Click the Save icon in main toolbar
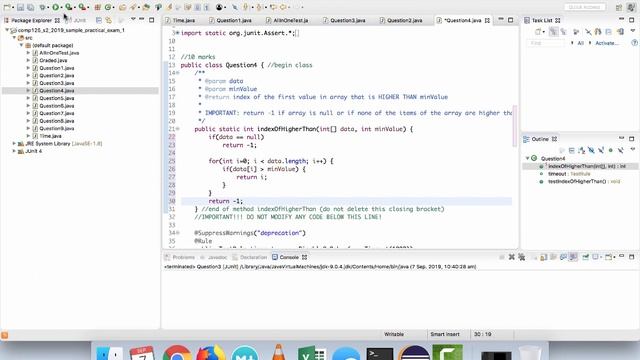 pyautogui.click(x=20, y=7)
